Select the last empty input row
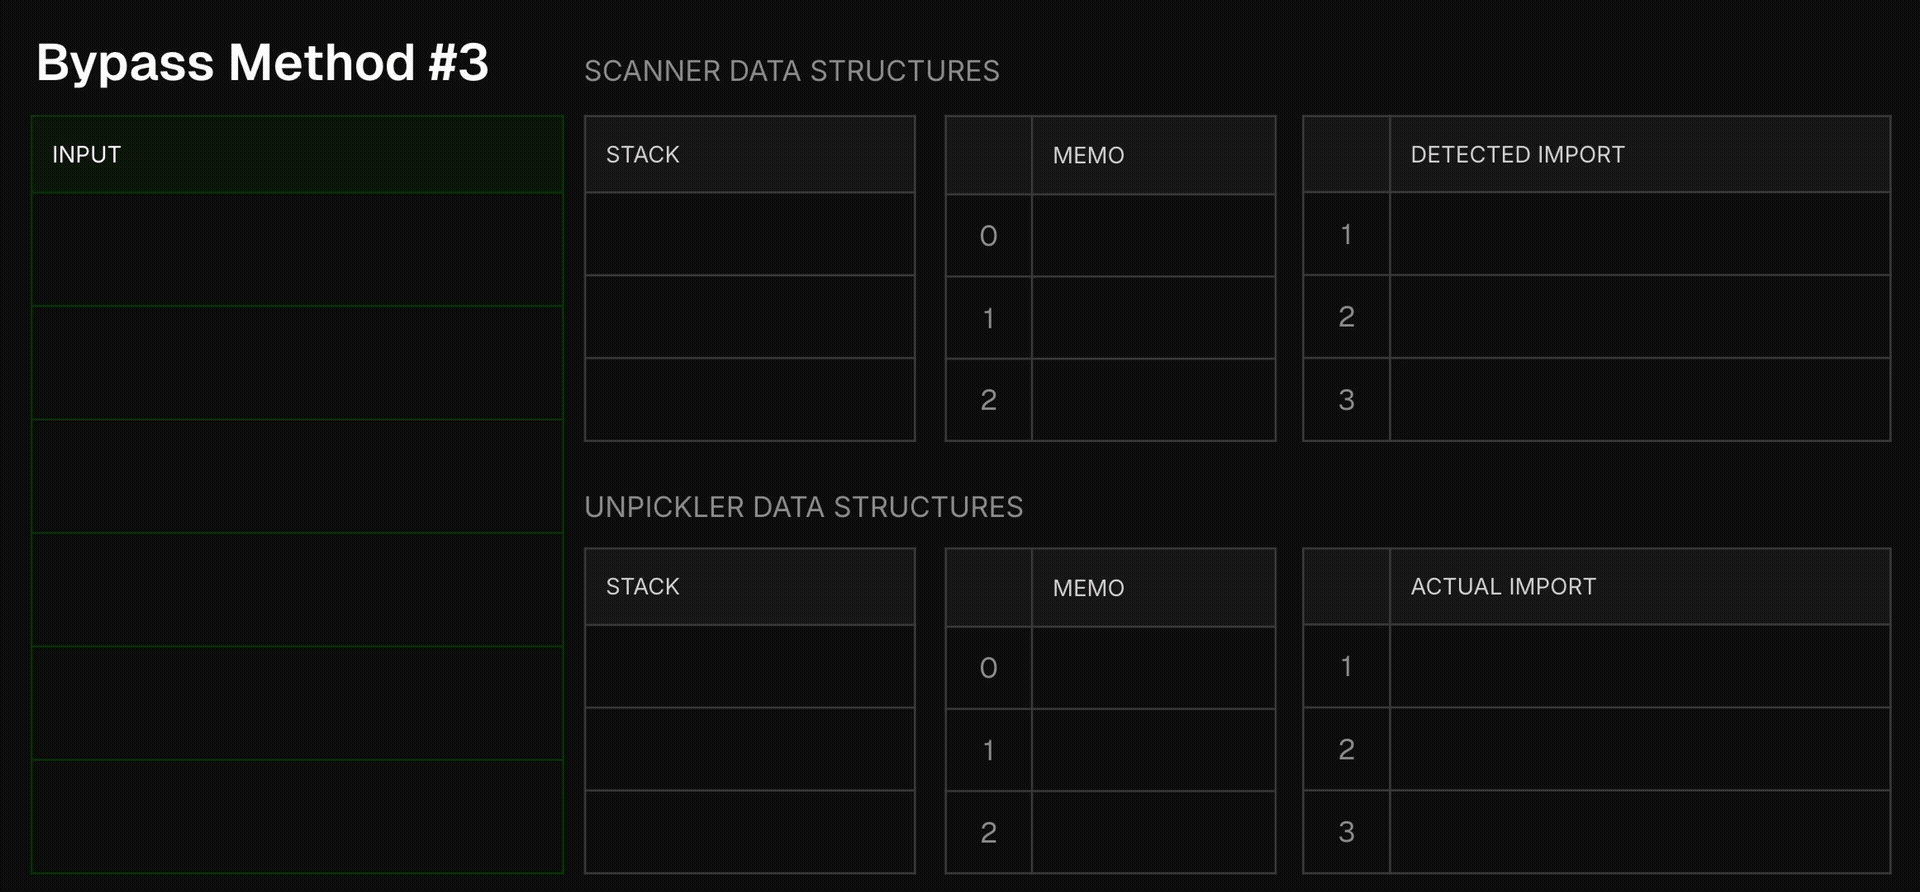Screen dimensions: 1920x892 [x=297, y=816]
